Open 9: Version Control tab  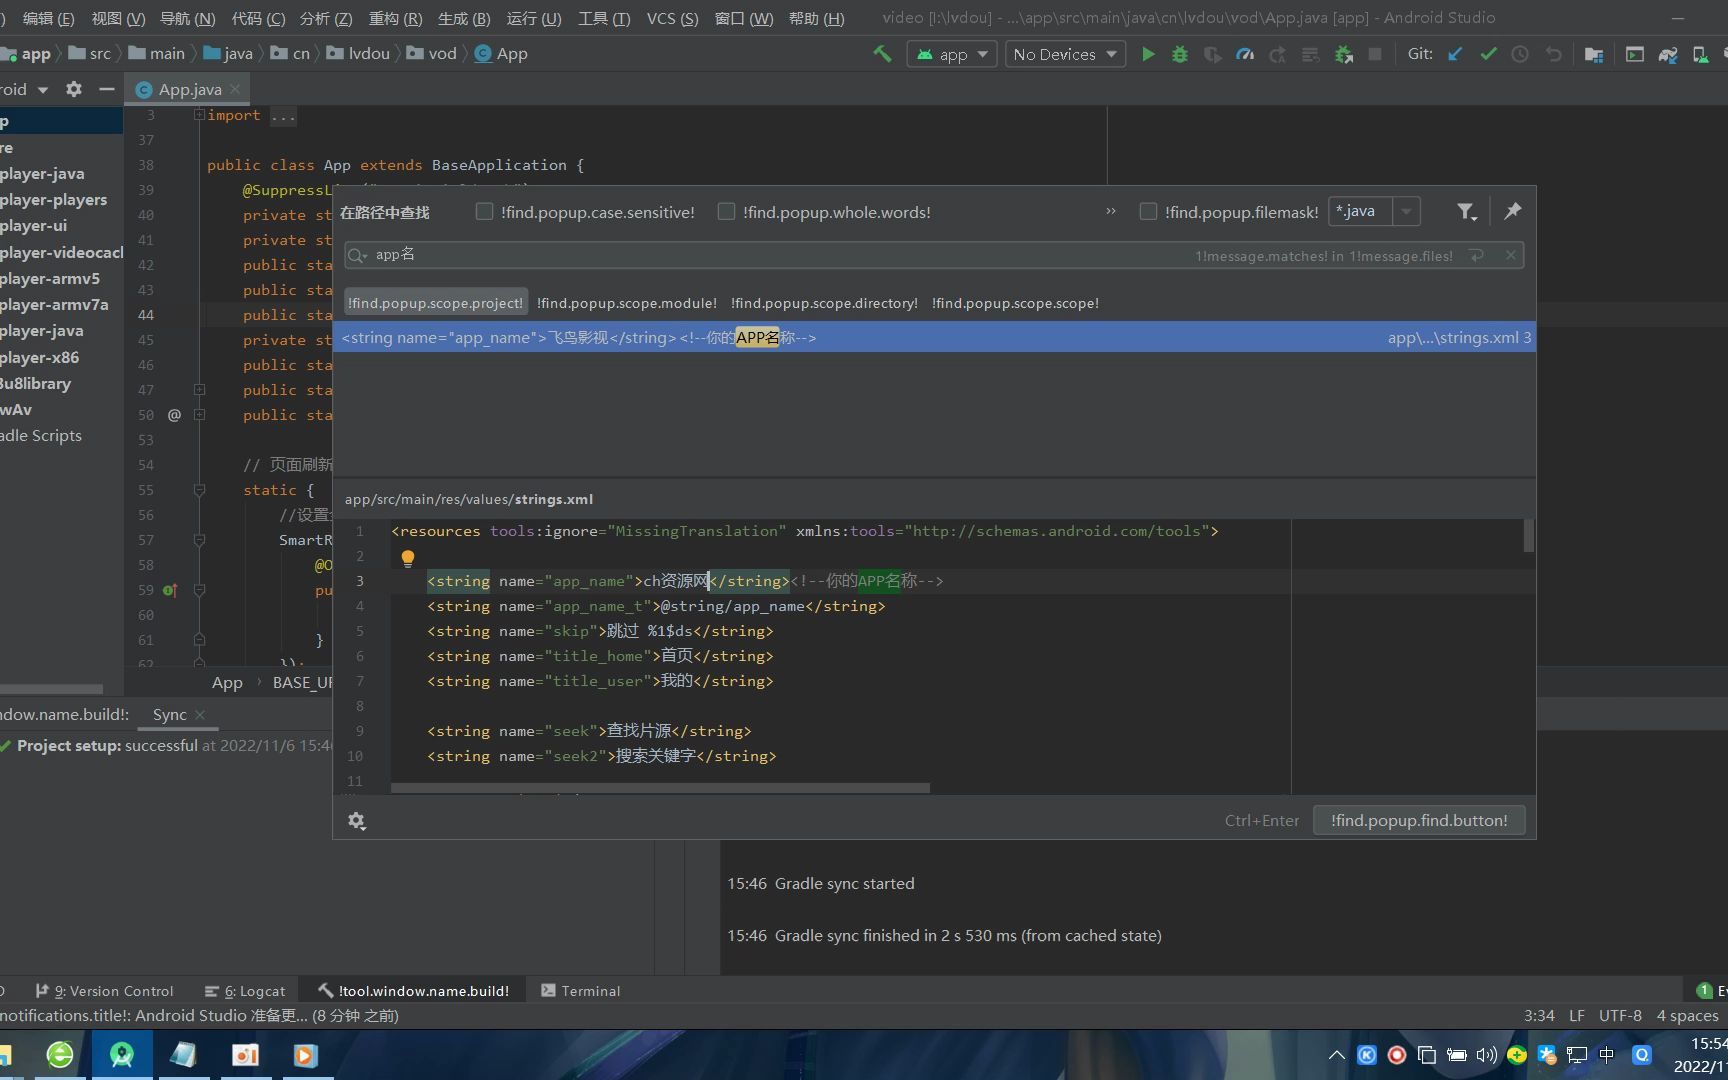point(104,991)
